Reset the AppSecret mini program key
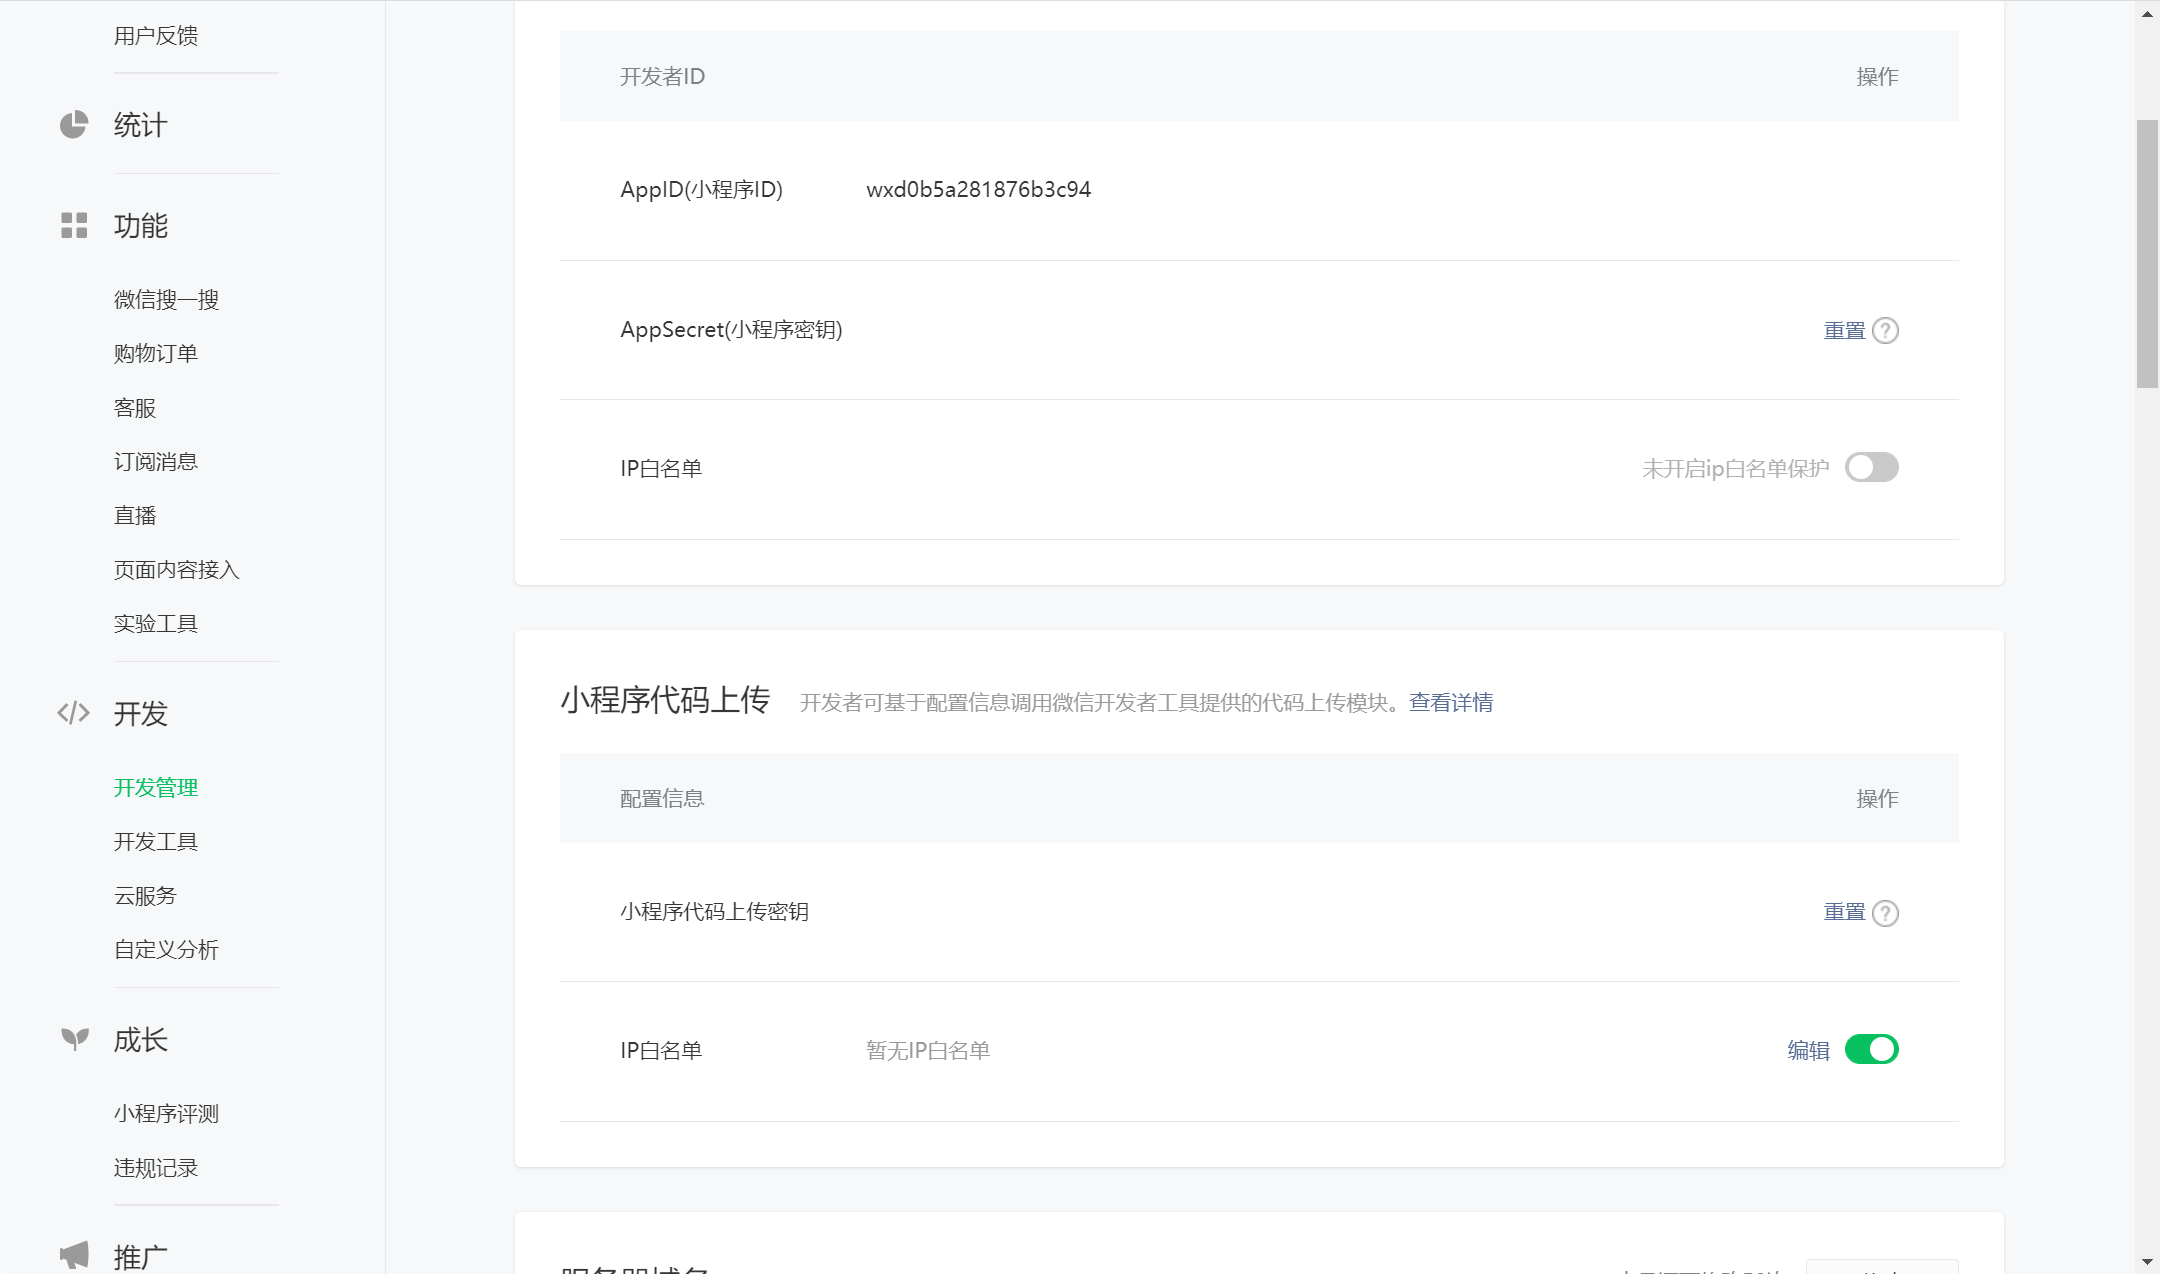This screenshot has height=1274, width=2160. pos(1844,330)
